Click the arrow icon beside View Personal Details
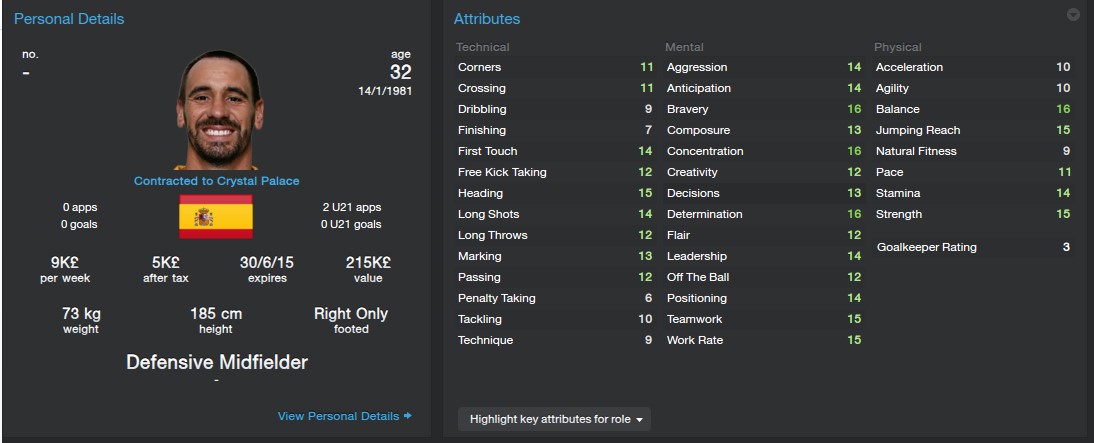 [x=407, y=416]
